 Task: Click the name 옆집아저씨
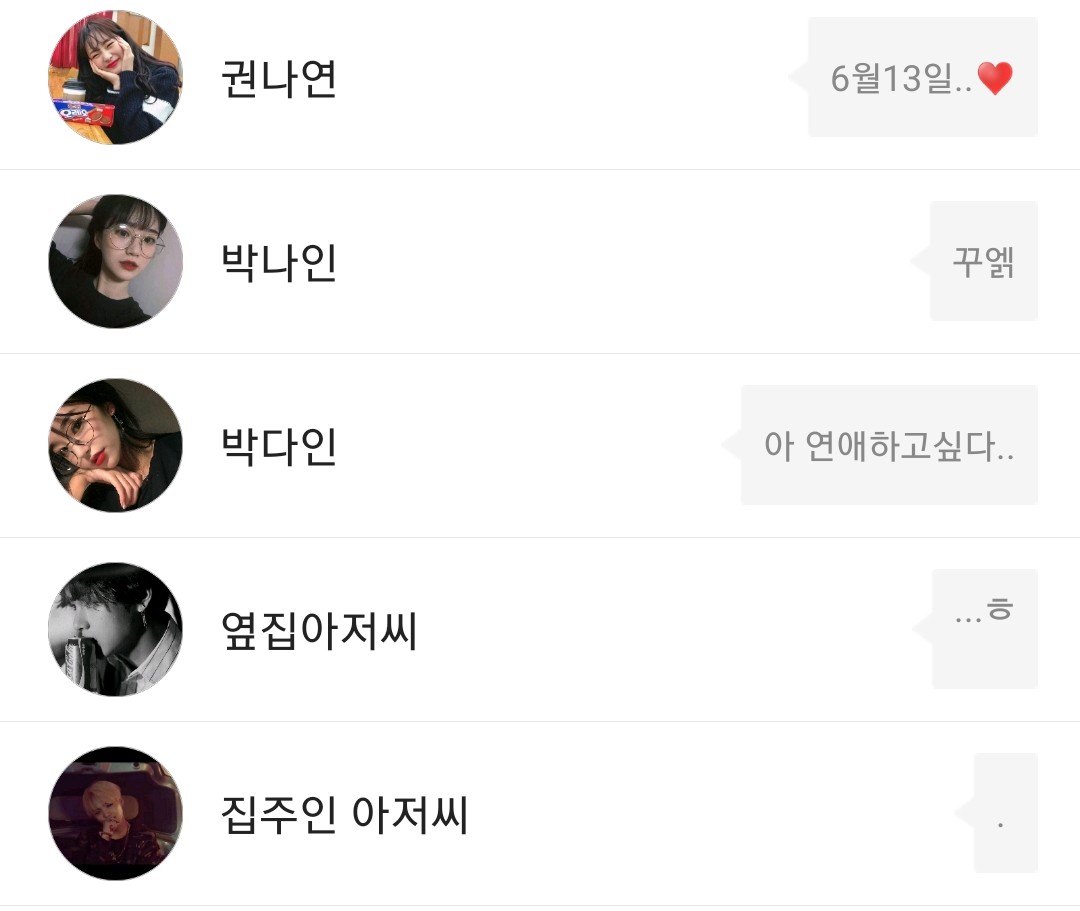click(318, 630)
